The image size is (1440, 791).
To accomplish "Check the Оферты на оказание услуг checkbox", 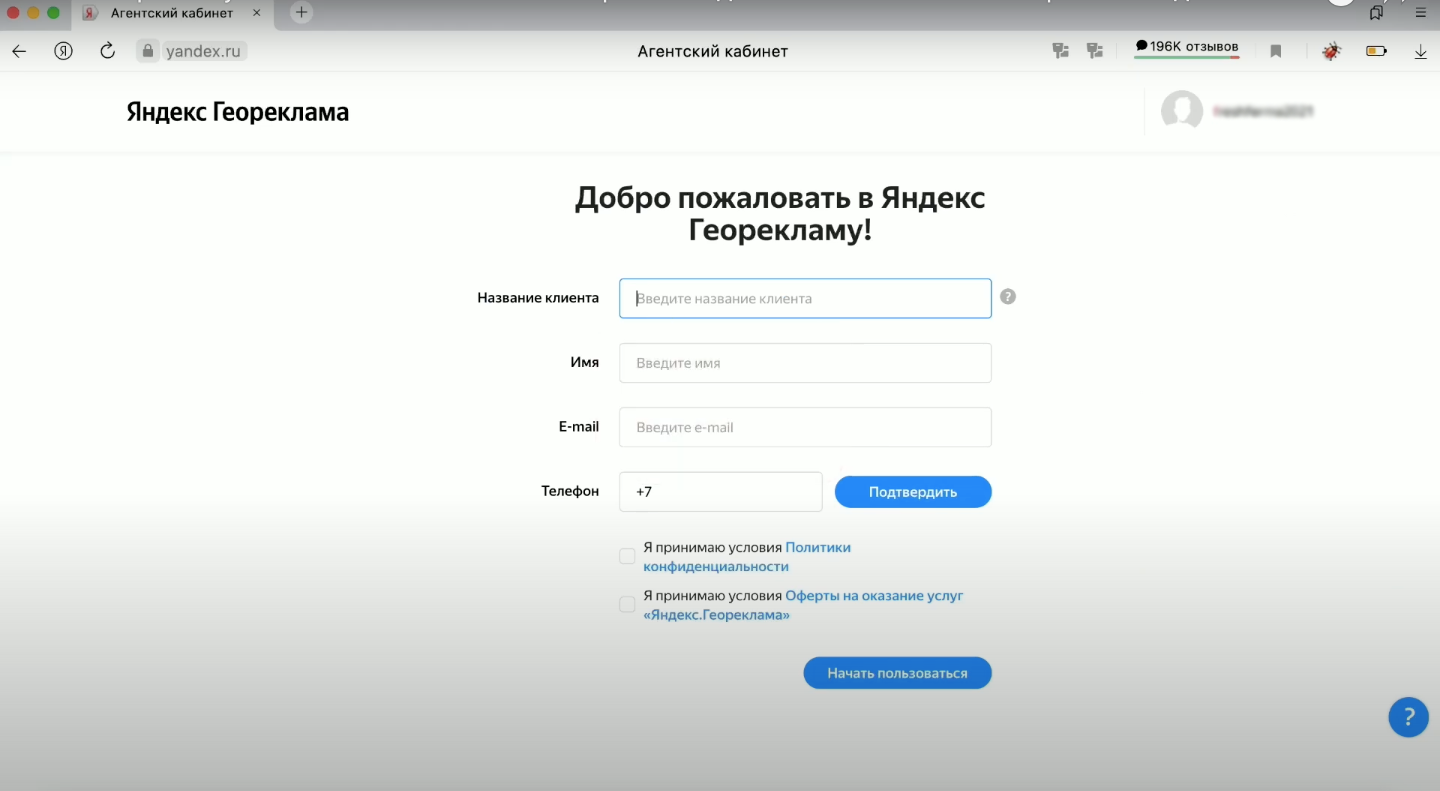I will [627, 604].
